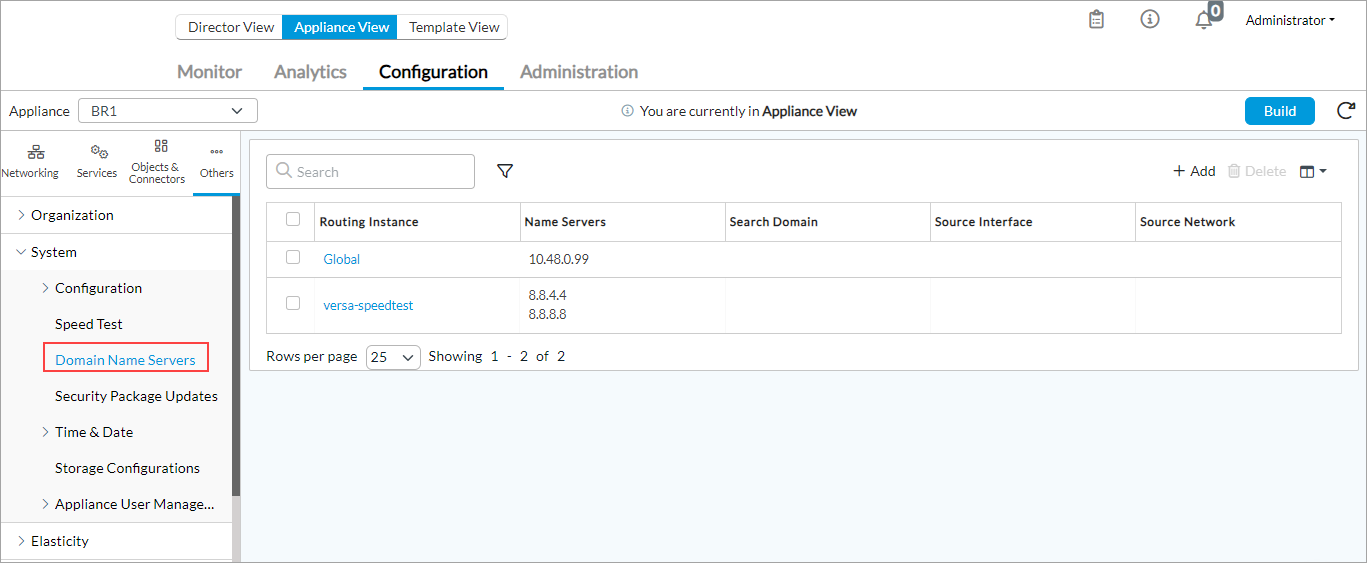Open the versa-speedtest routing instance link
Image resolution: width=1367 pixels, height=563 pixels.
coord(368,305)
